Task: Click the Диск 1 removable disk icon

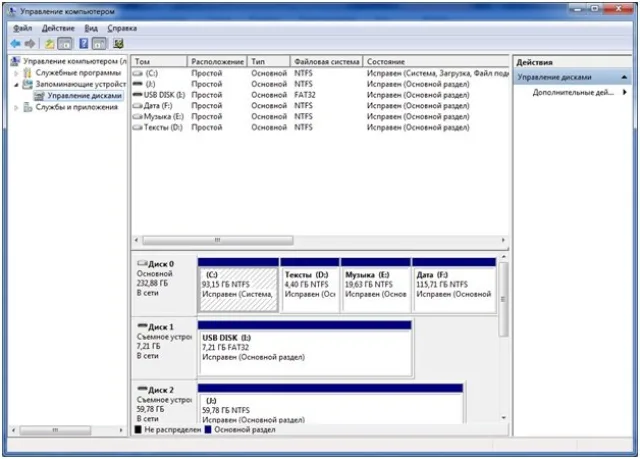Action: pyautogui.click(x=142, y=326)
